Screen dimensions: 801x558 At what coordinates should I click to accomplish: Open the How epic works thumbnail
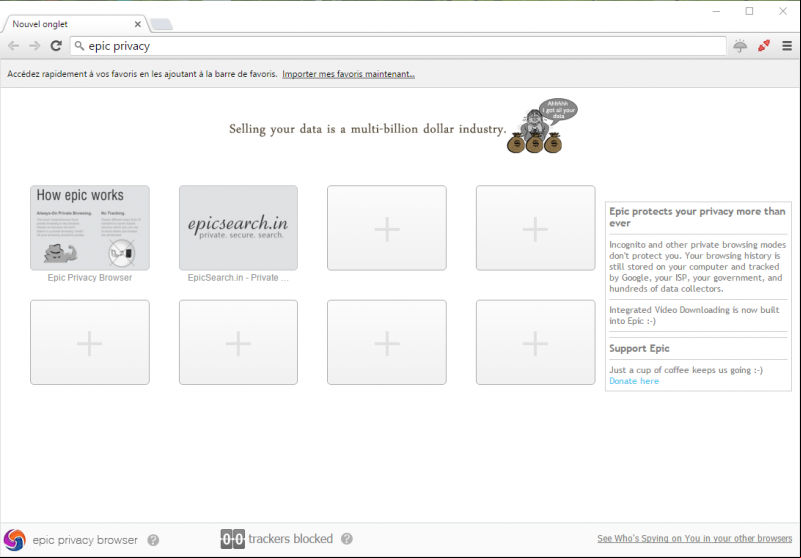[90, 228]
